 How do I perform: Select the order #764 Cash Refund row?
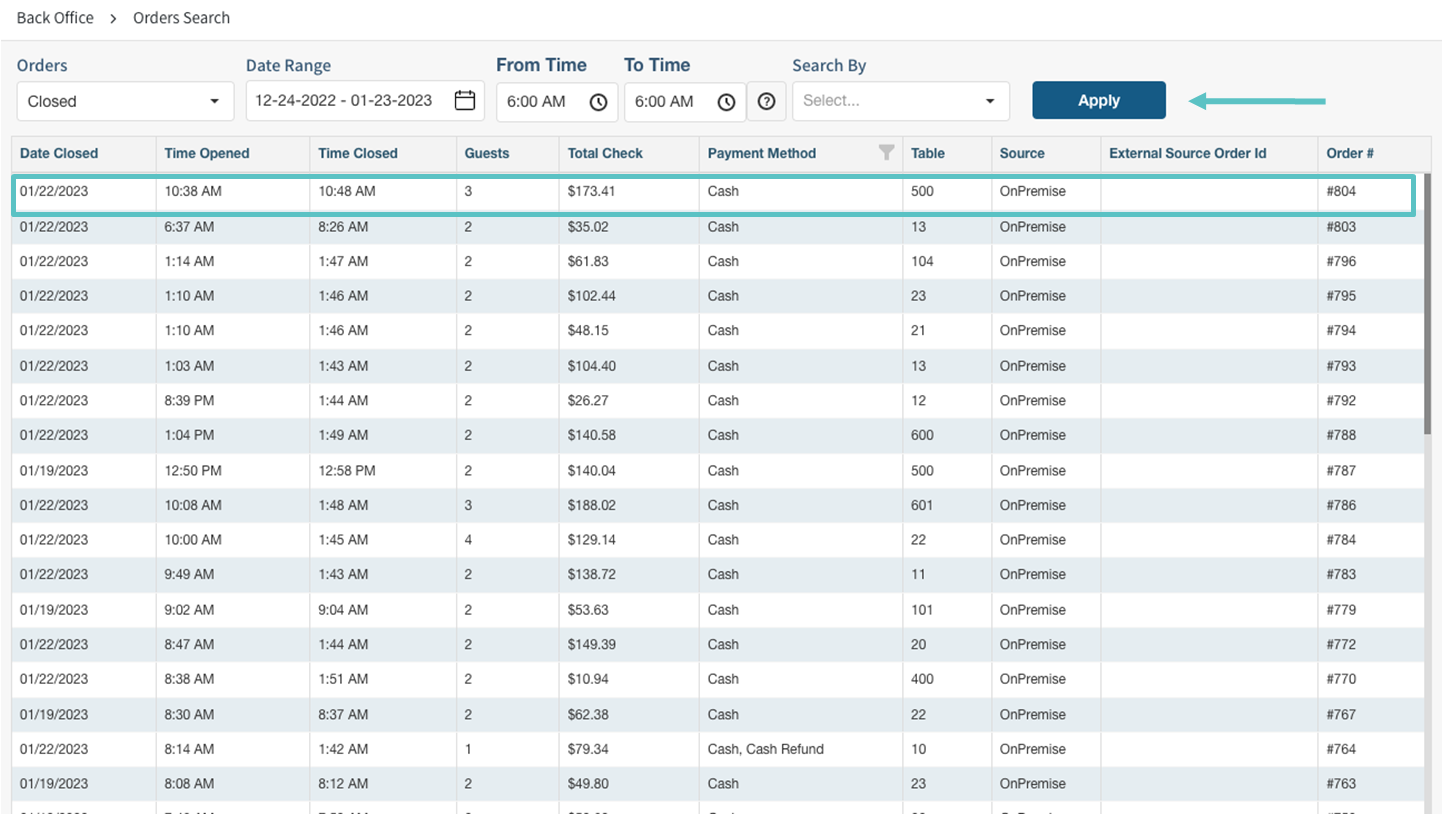coord(715,749)
